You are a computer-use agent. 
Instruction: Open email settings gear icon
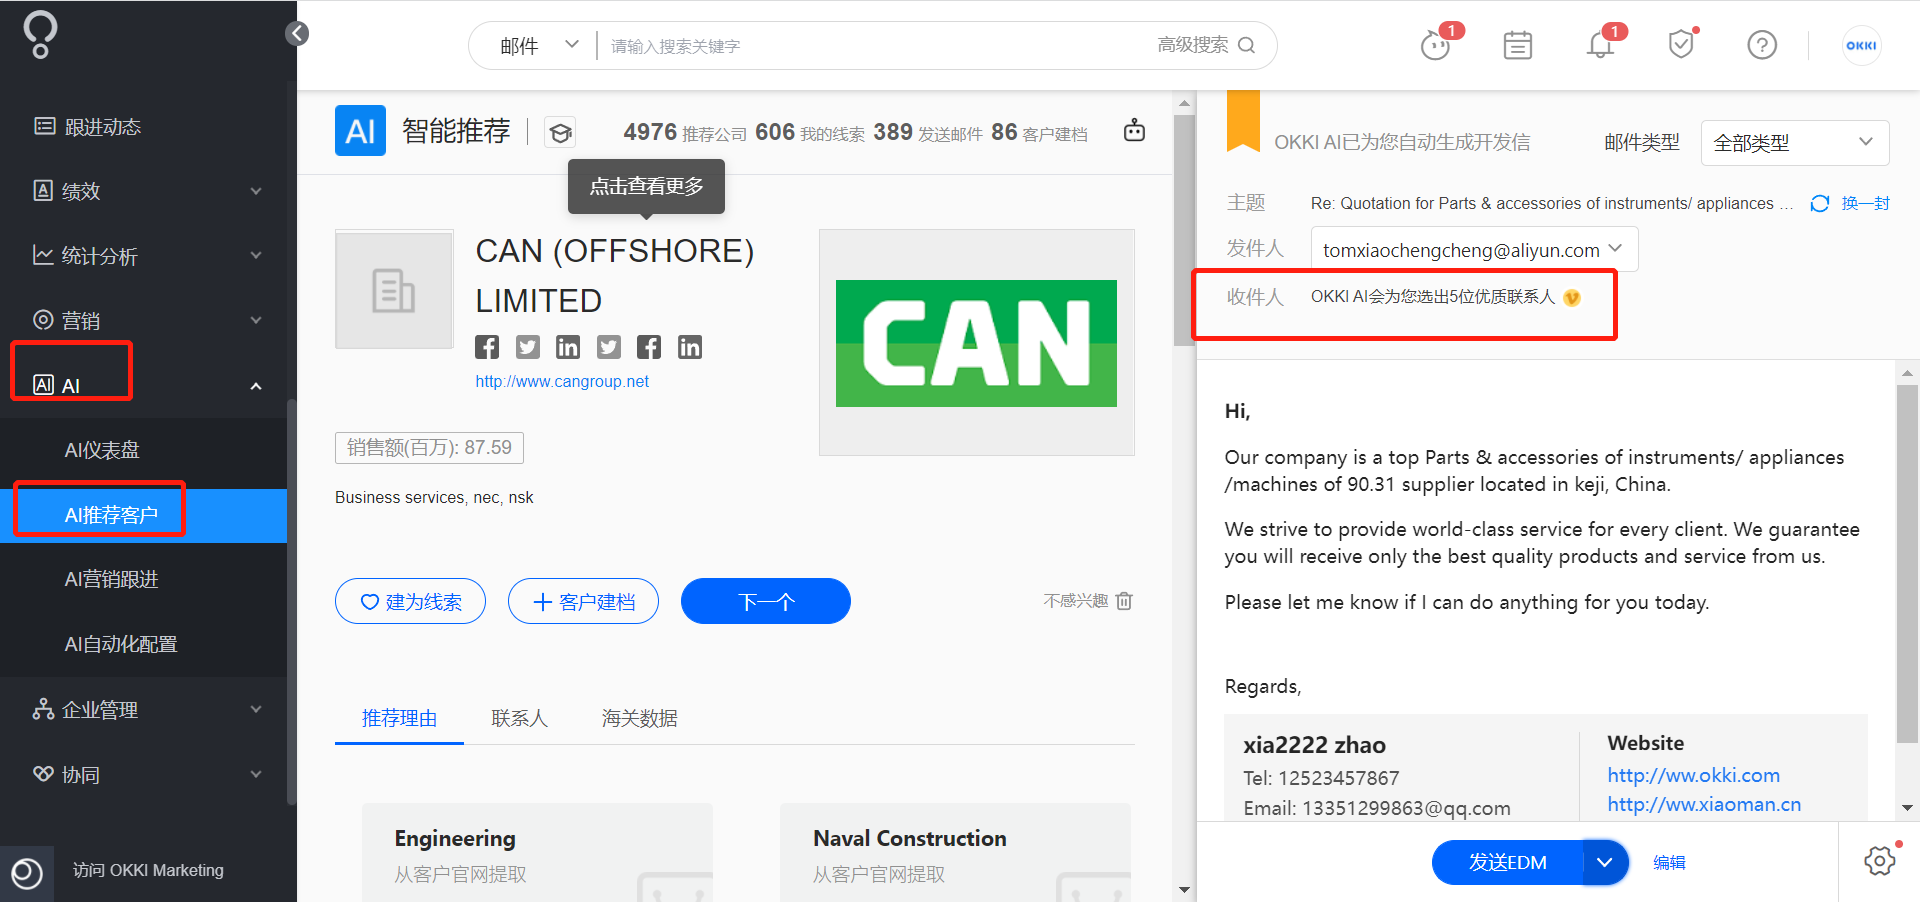pyautogui.click(x=1879, y=861)
